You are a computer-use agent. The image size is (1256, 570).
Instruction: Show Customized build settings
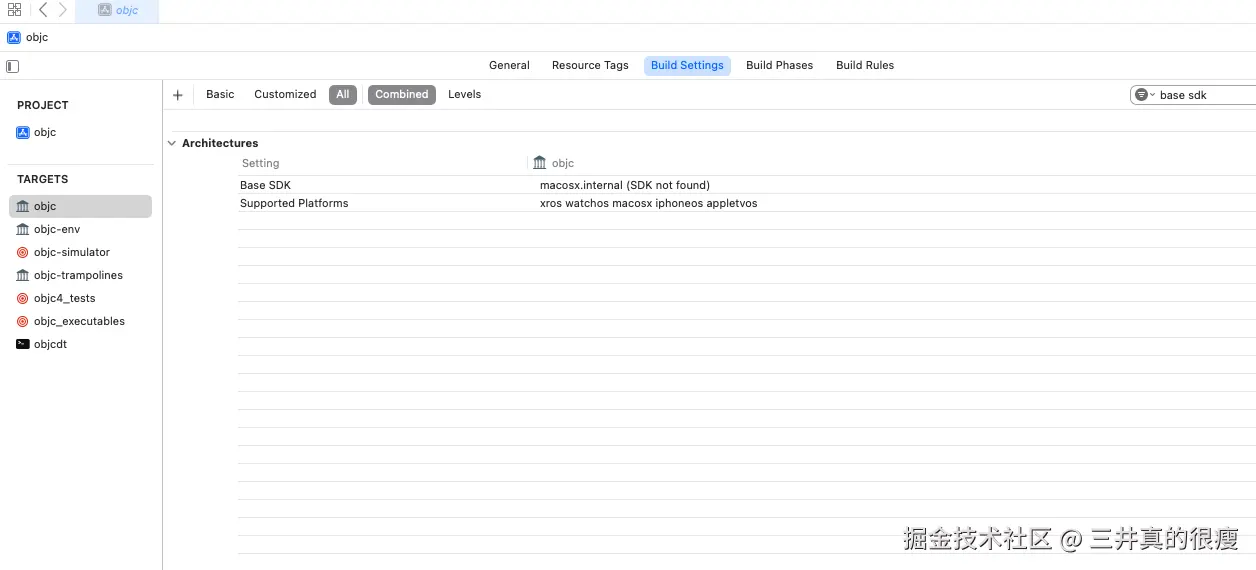(x=285, y=94)
